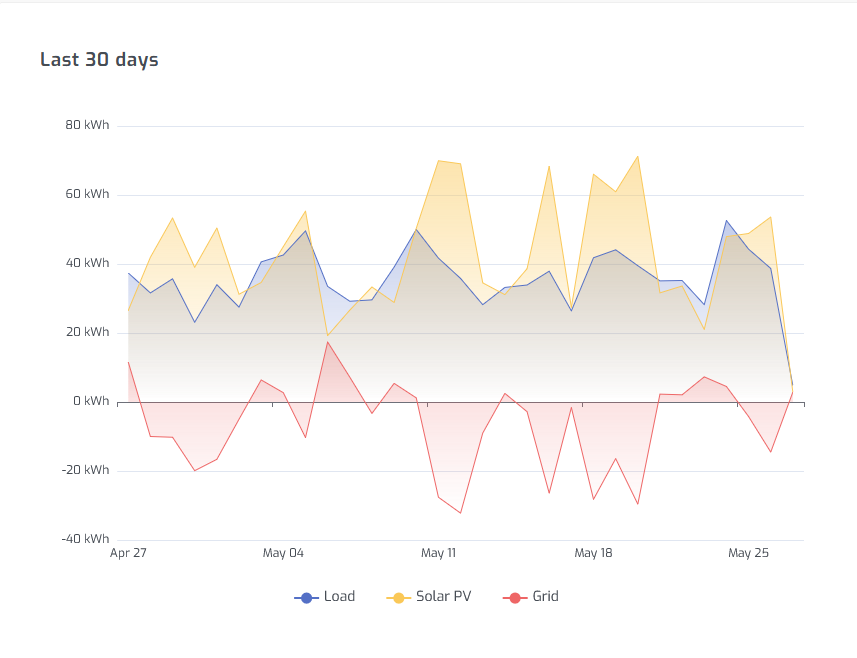Click the -40 kWh y-axis label
857x658 pixels.
point(85,540)
